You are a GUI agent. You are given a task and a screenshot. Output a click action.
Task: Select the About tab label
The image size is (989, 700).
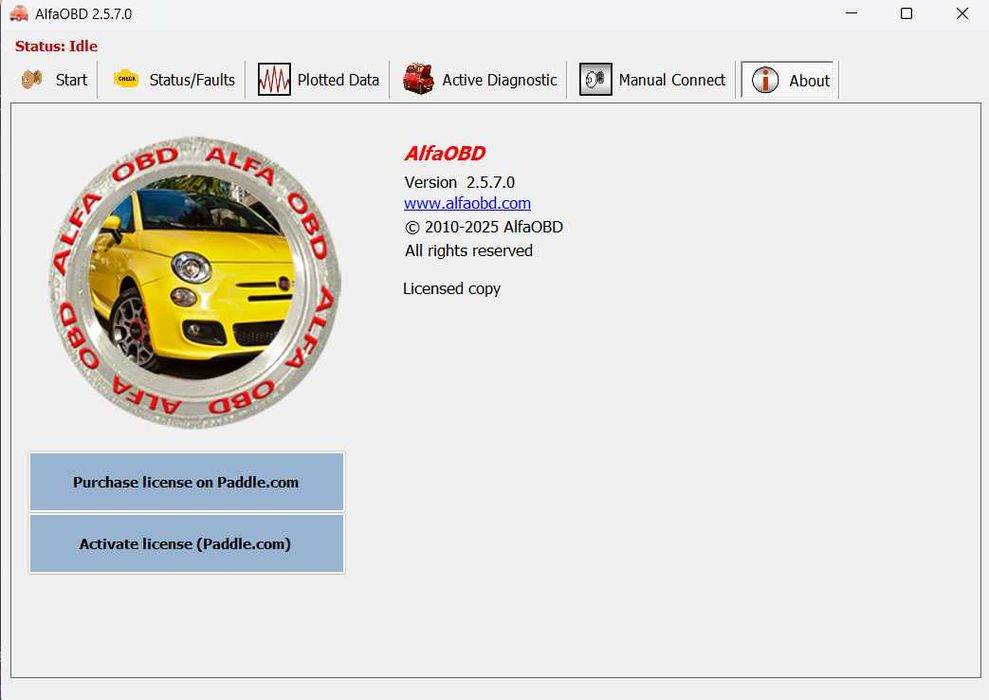click(809, 81)
